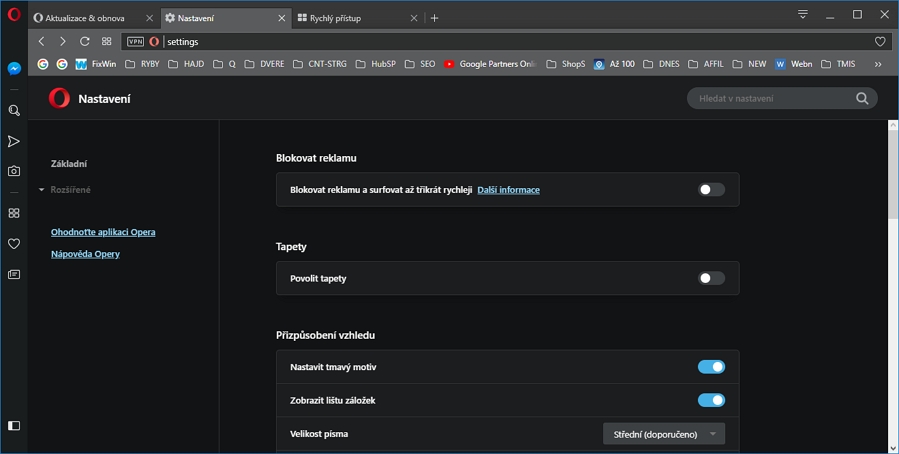Disable Nastavit tmavý motiv toggle
Viewport: 899px width, 454px height.
tap(711, 367)
